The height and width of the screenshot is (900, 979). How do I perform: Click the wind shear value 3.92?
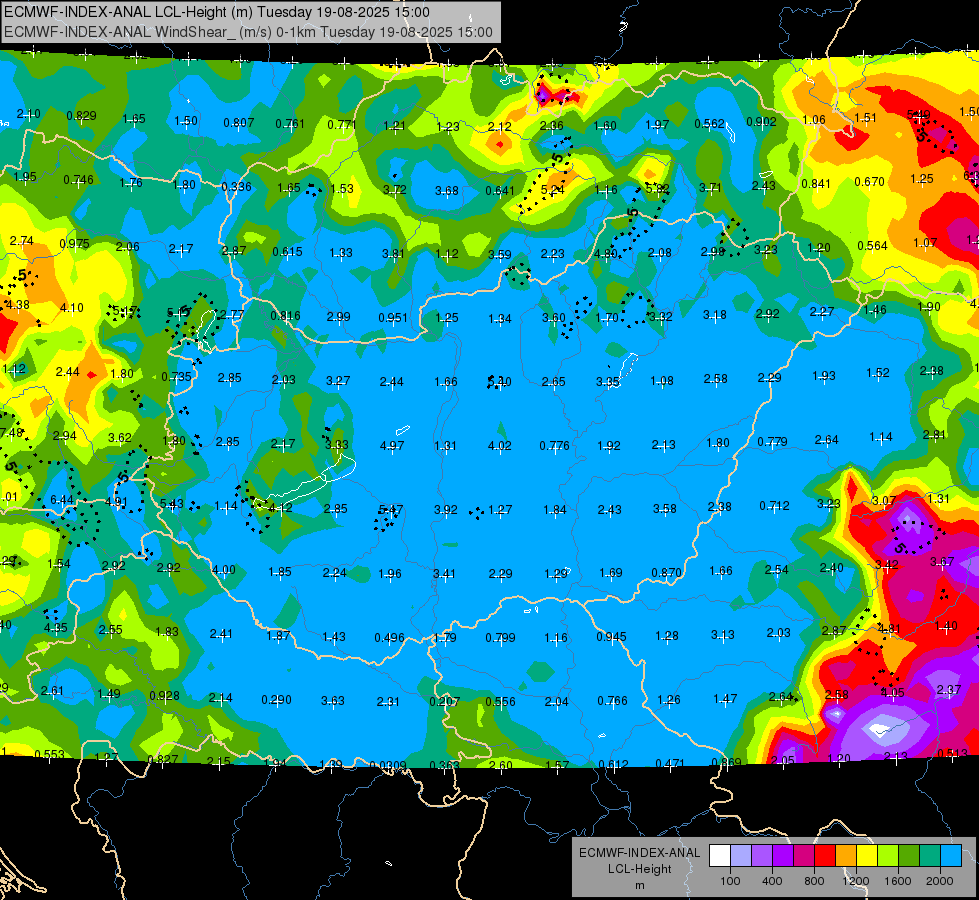(x=445, y=510)
